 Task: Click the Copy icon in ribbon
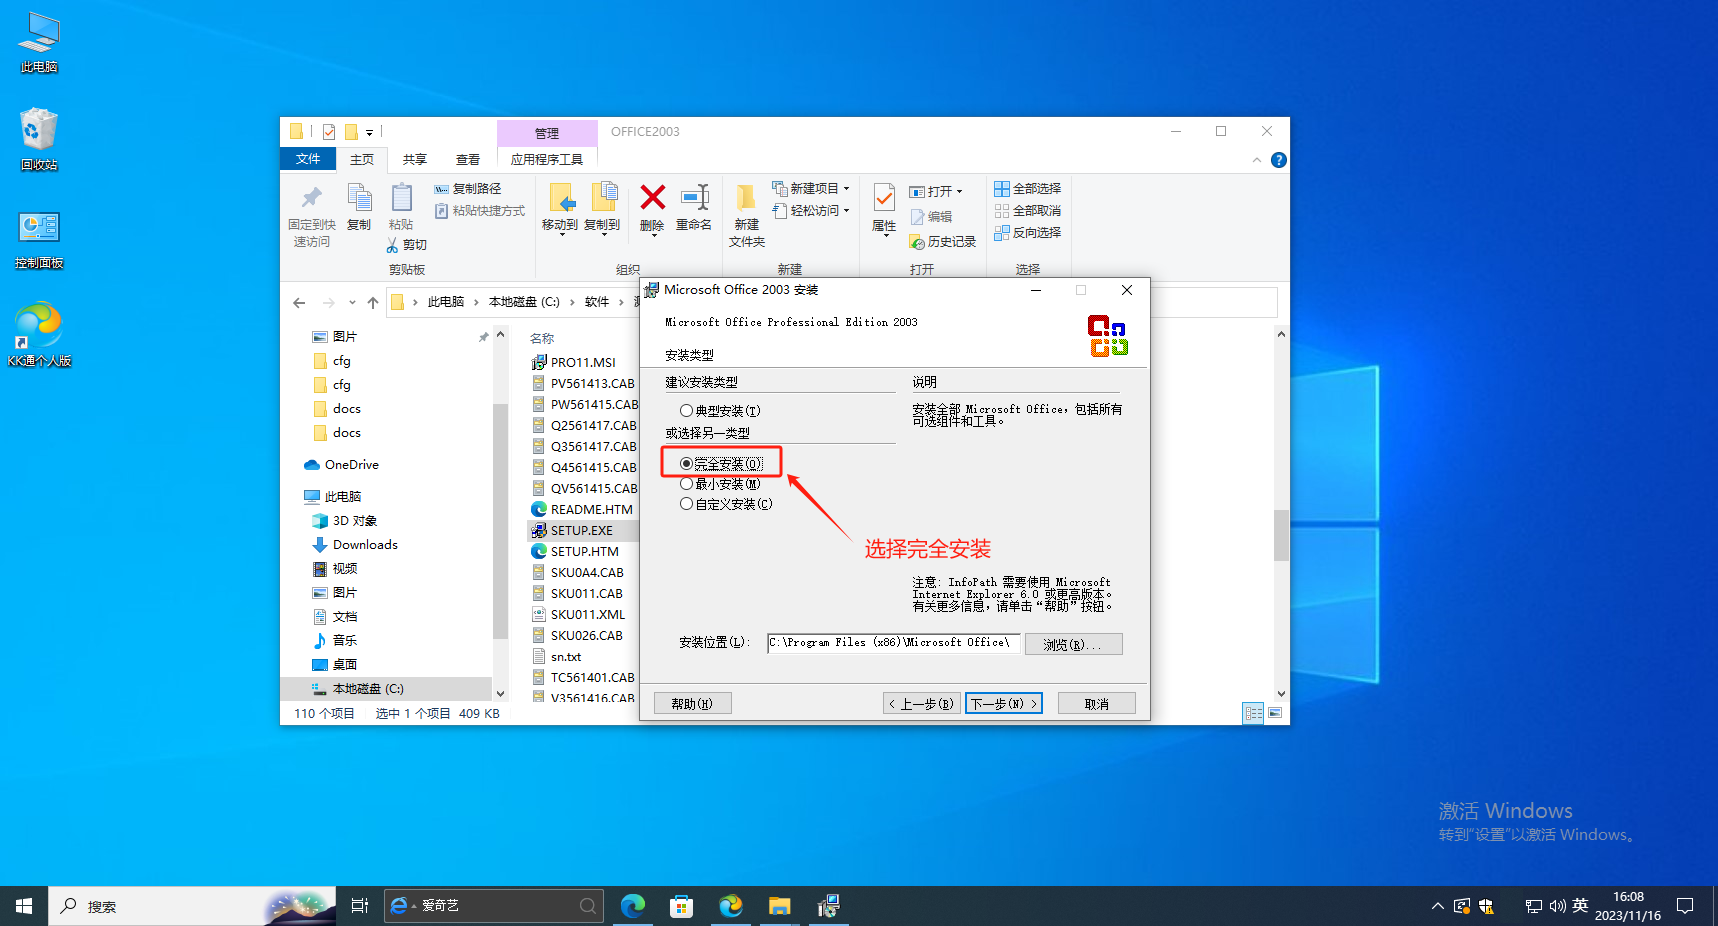click(359, 197)
